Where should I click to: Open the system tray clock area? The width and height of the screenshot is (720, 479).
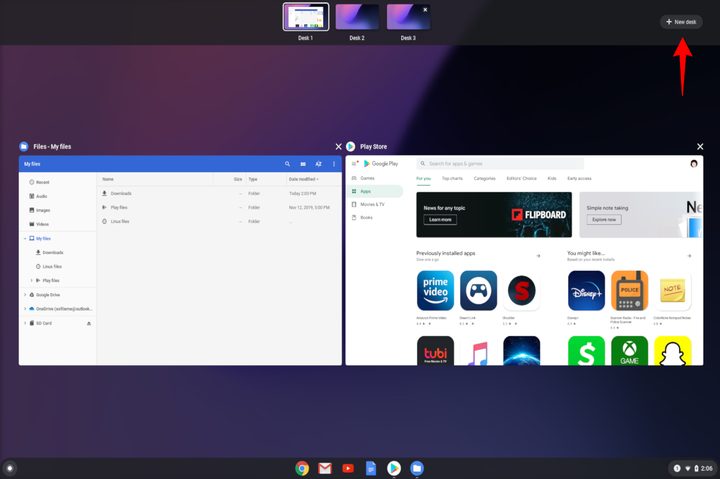(x=692, y=468)
